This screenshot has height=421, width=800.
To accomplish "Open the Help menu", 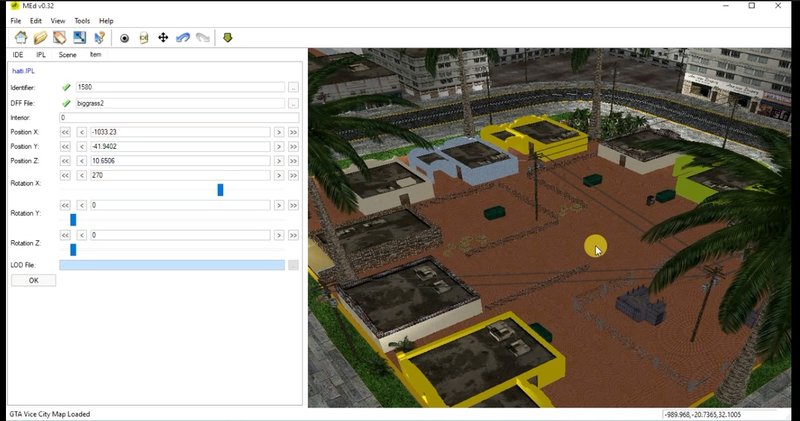I will tap(106, 21).
